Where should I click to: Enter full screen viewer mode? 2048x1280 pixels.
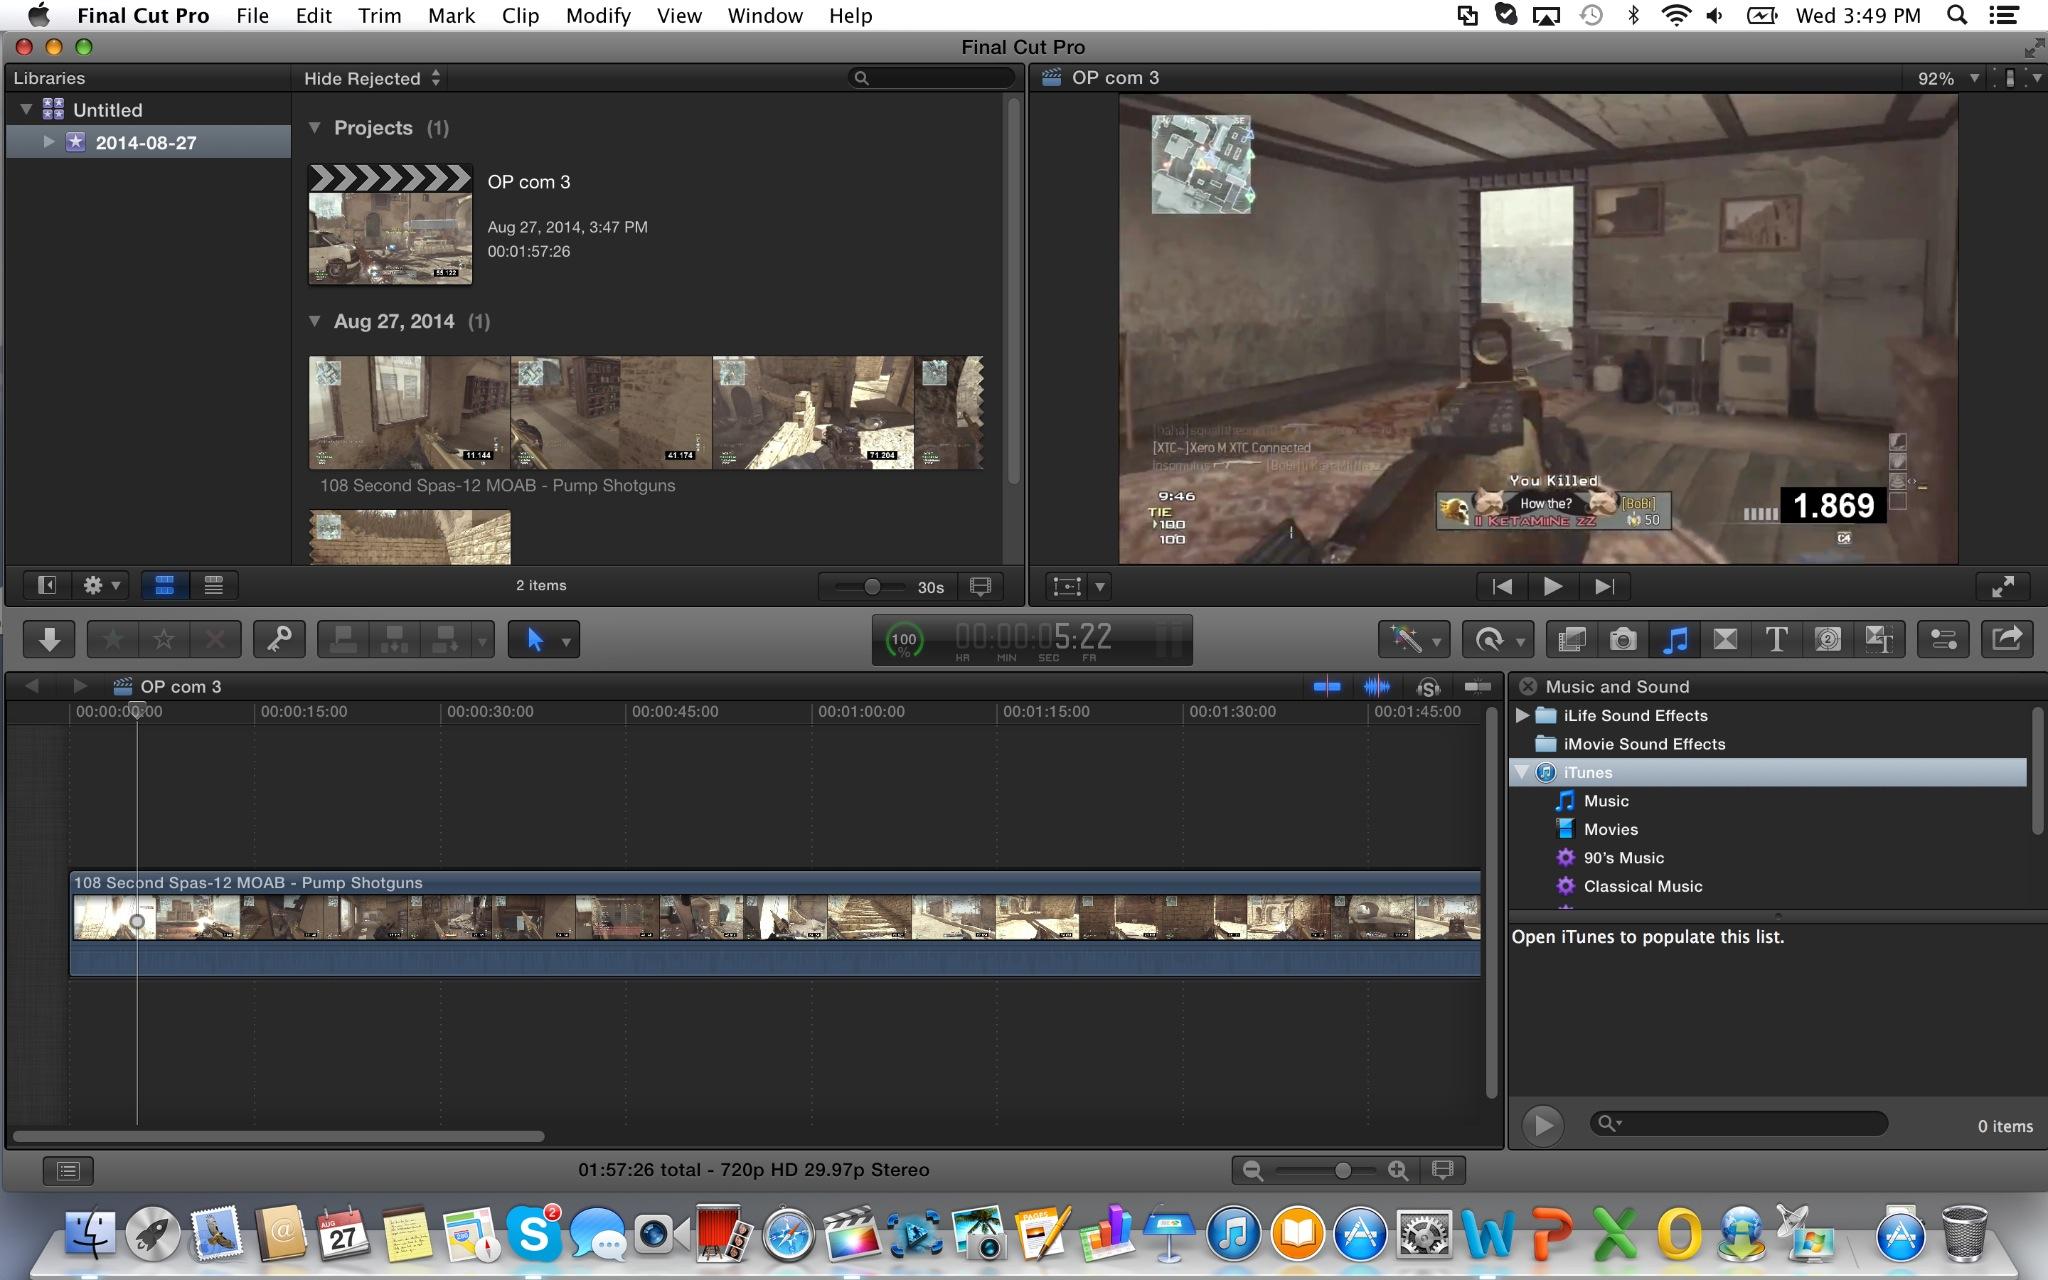pyautogui.click(x=2003, y=587)
